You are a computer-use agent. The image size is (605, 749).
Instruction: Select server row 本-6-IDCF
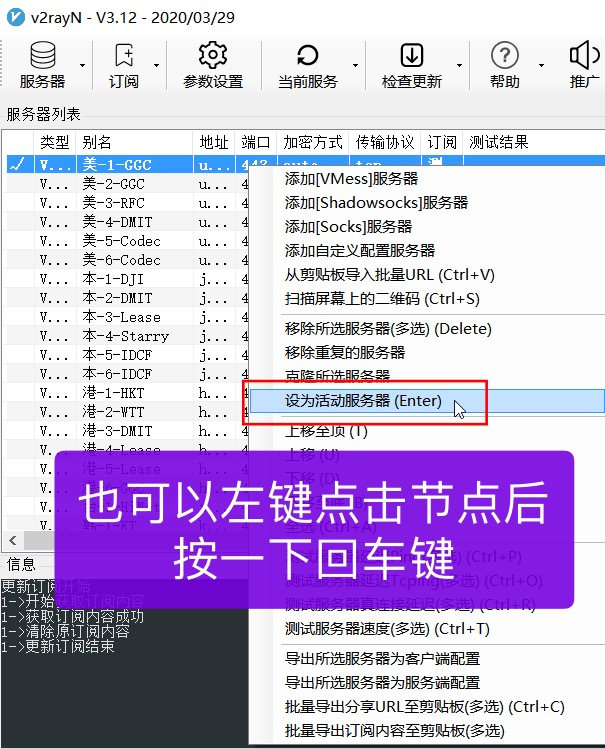point(117,374)
